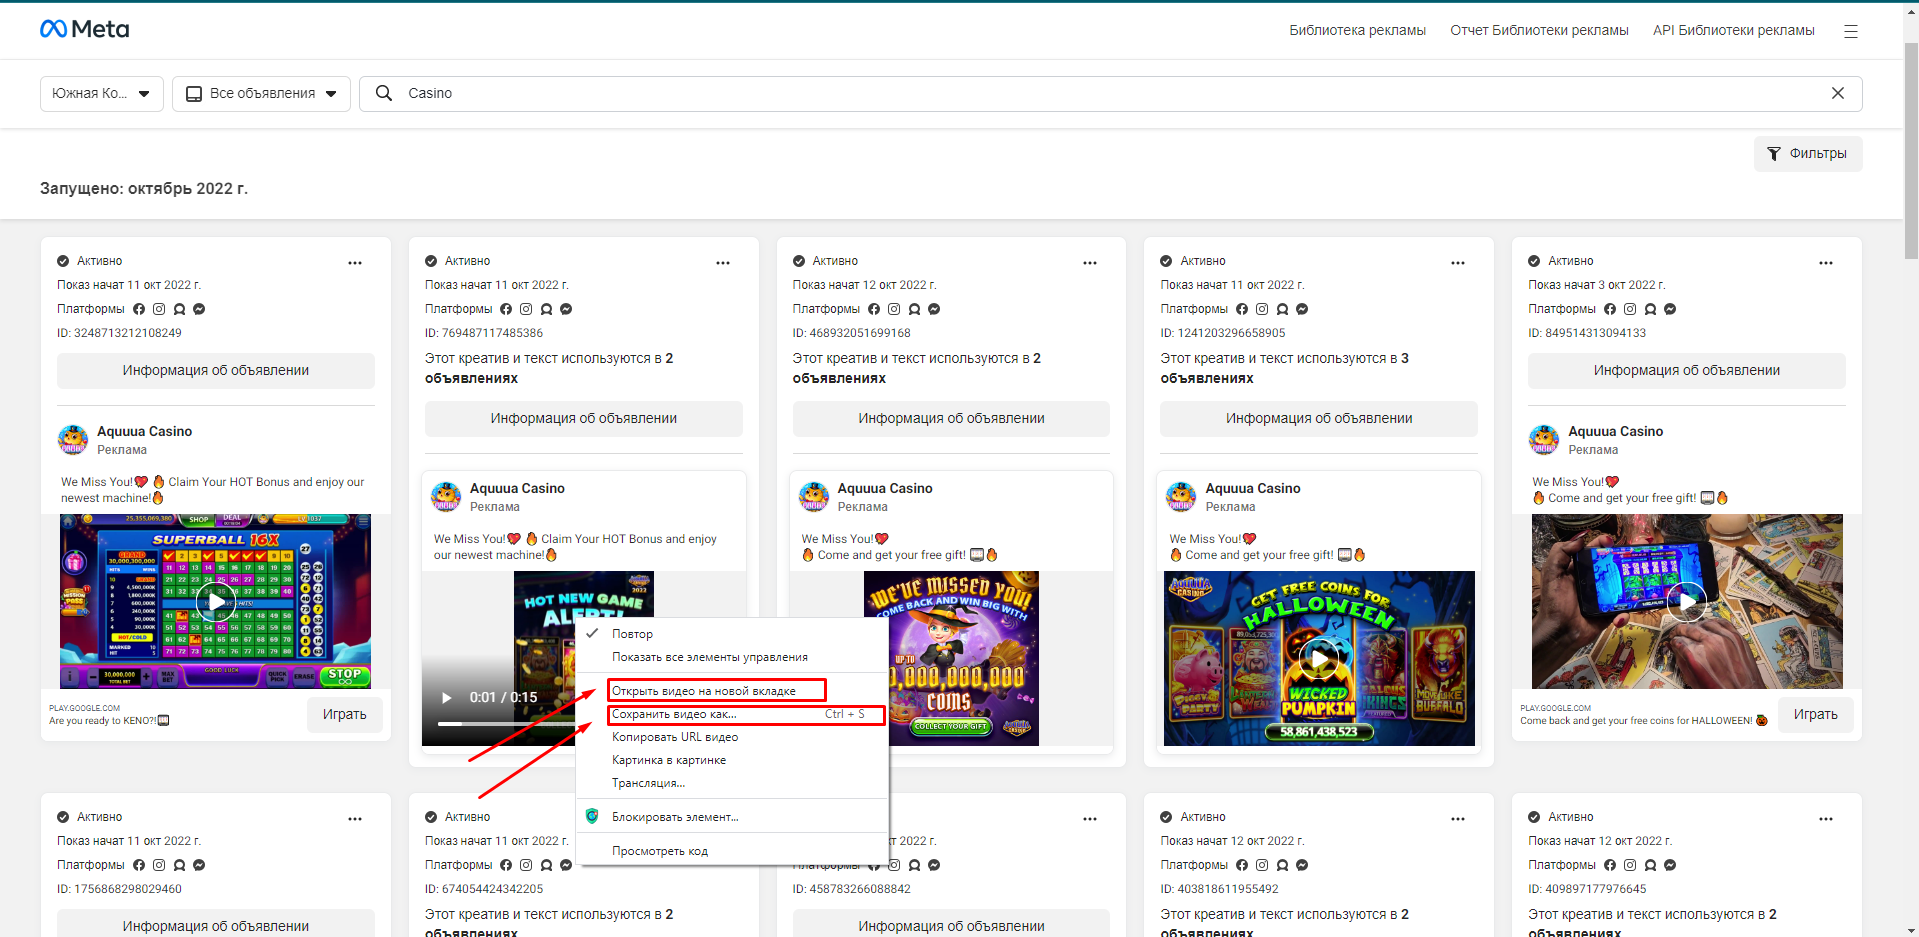Click Audience Network icon for ad 849514313094133
Viewport: 1919px width, 937px height.
coord(1650,309)
